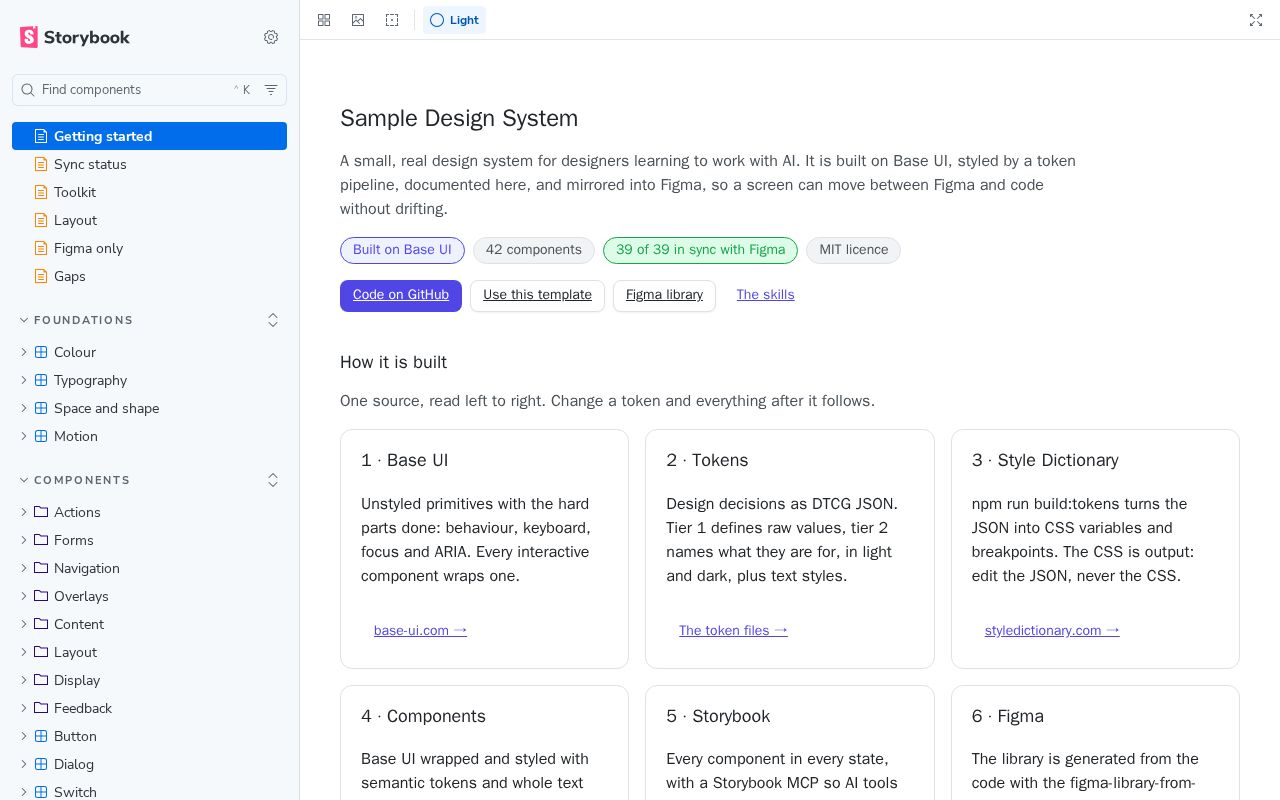Viewport: 1280px width, 800px height.
Task: Open the base-ui.com link
Action: point(420,630)
